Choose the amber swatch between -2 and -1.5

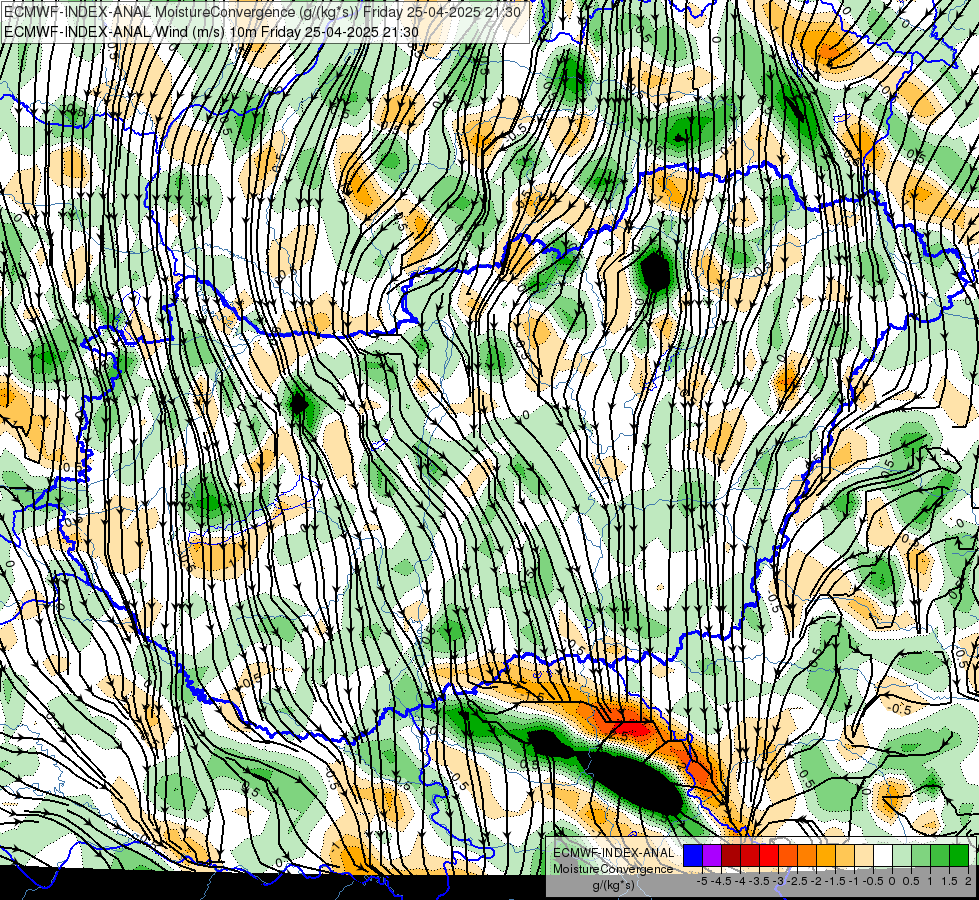[826, 856]
